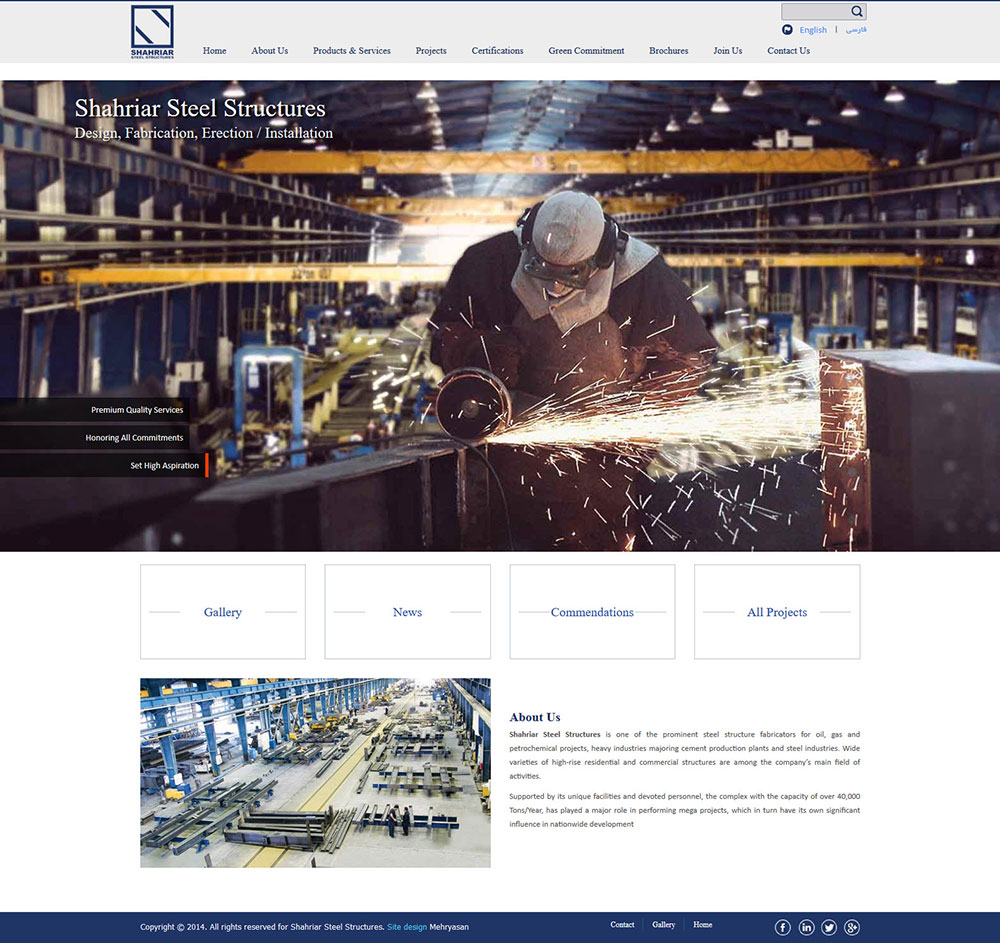Open the footer Home link

click(703, 925)
